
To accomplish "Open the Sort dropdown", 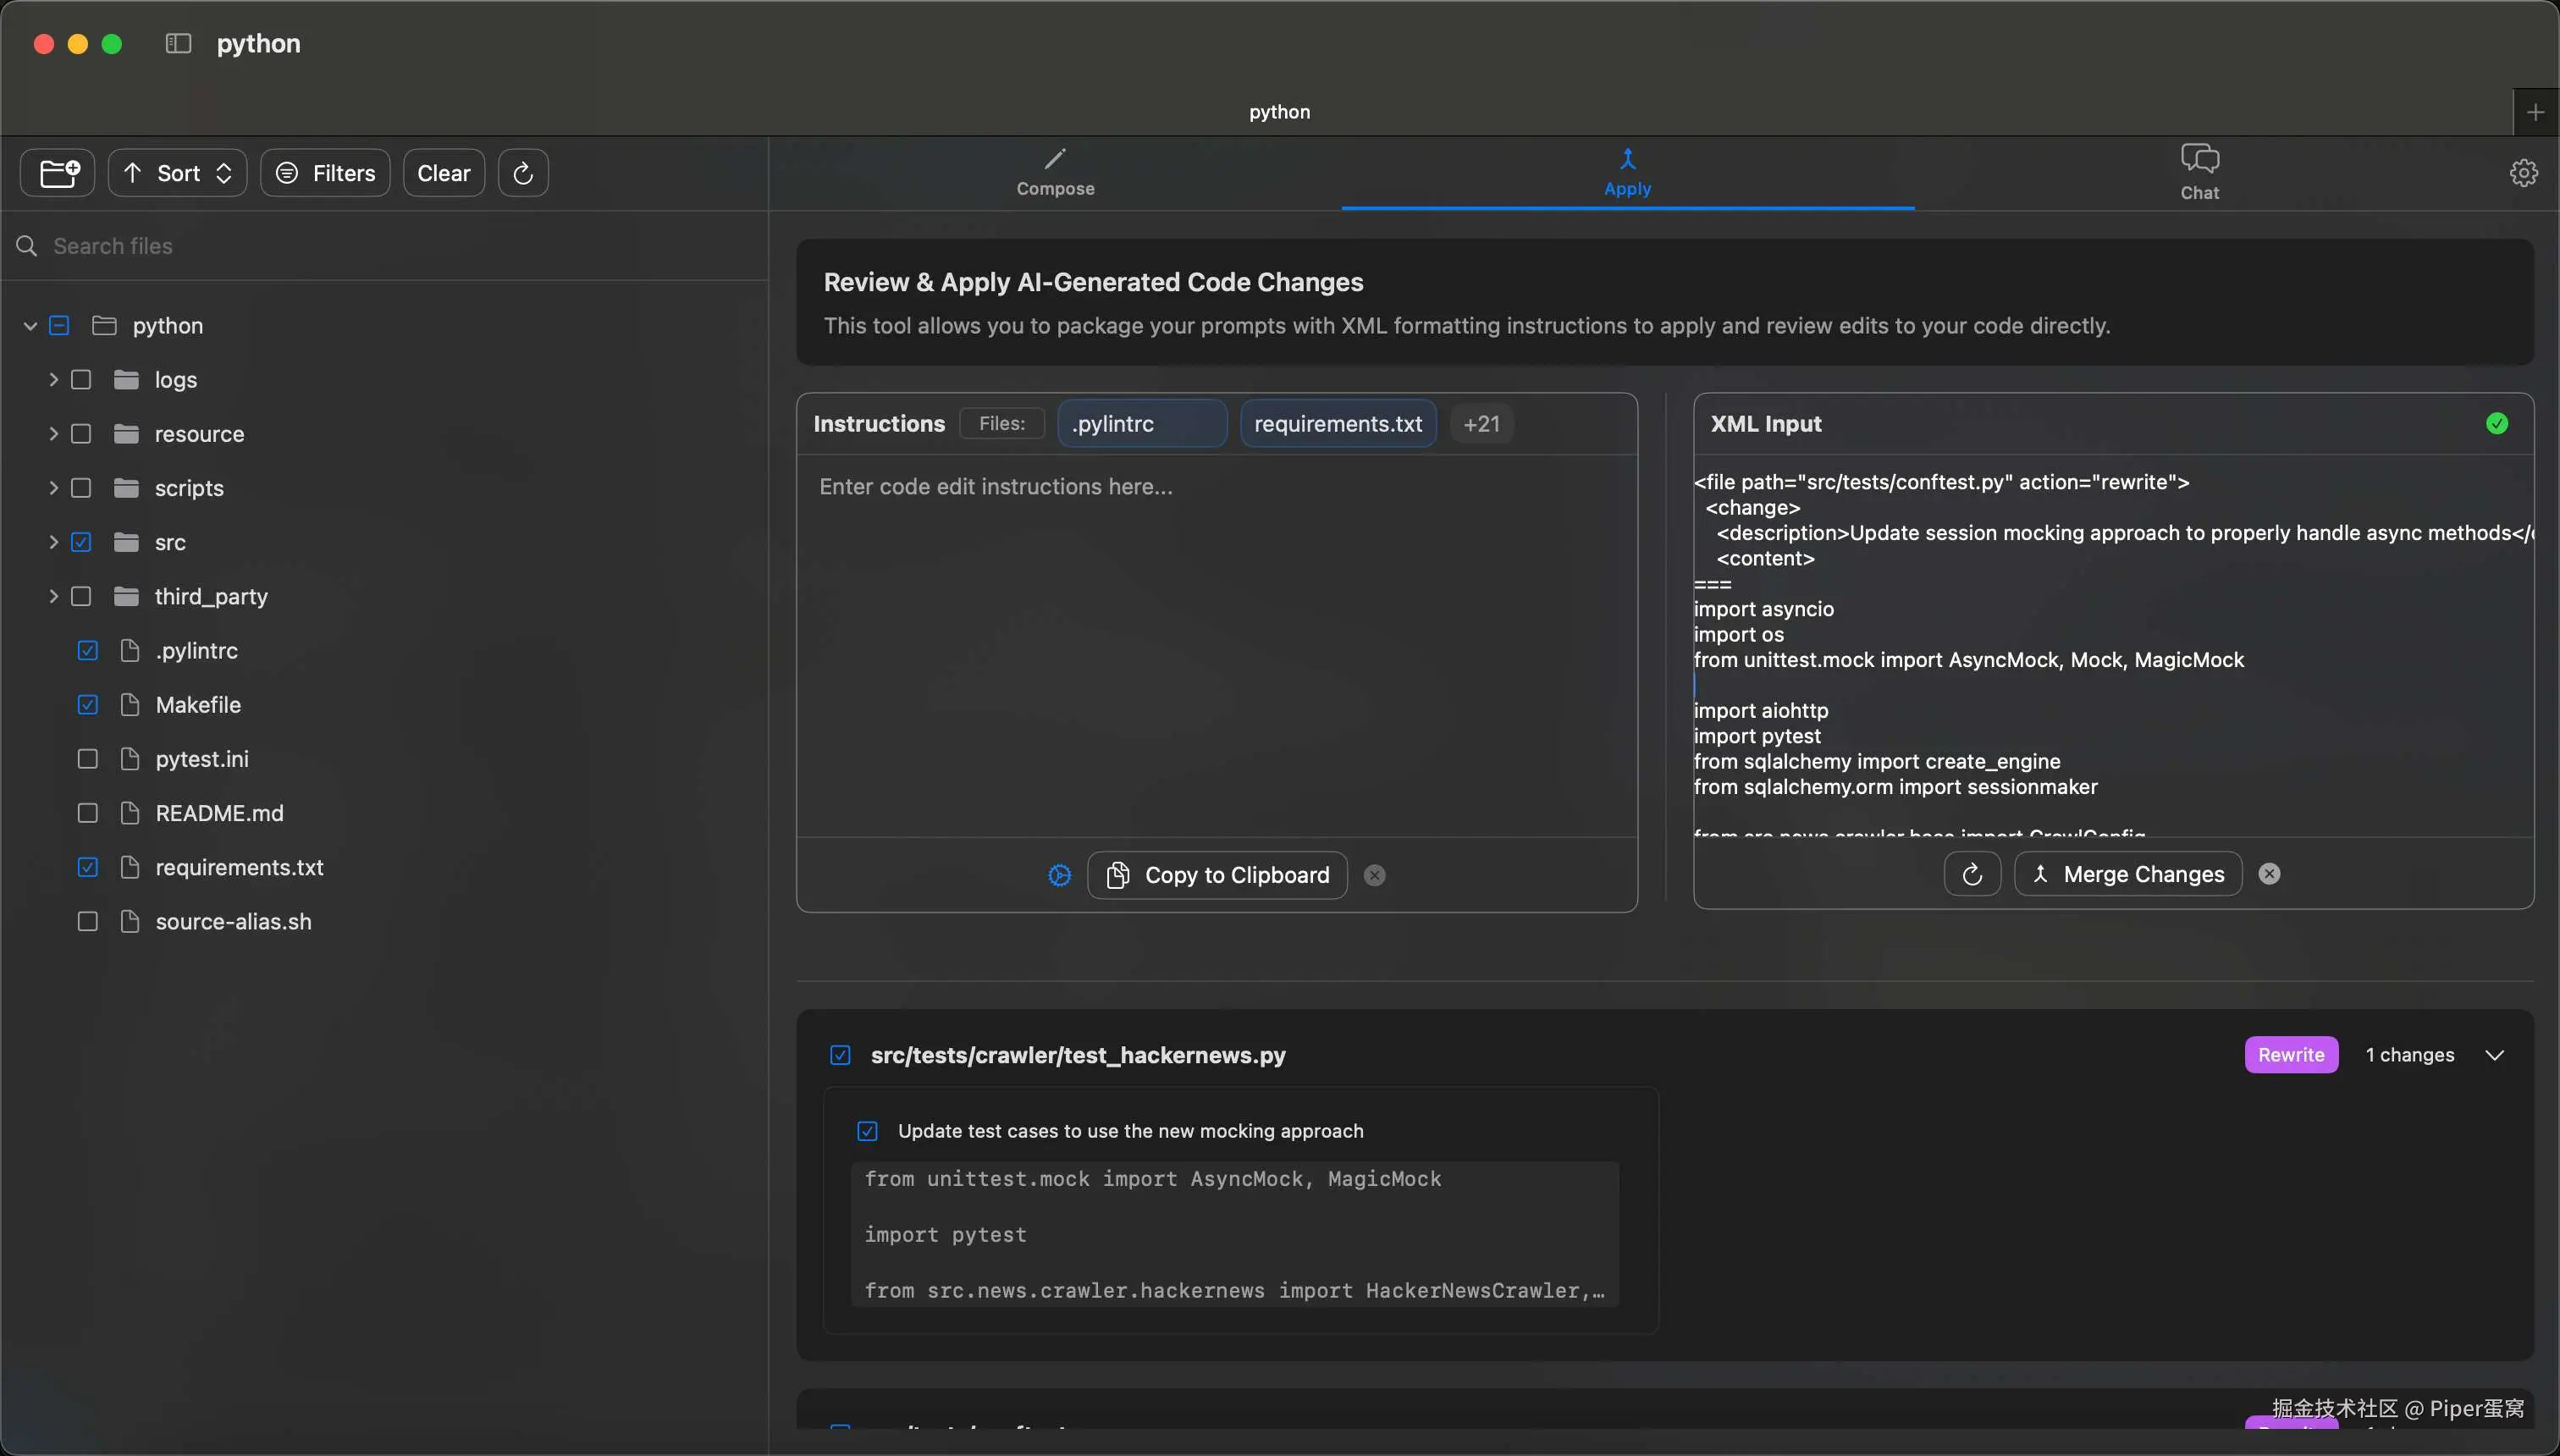I will (x=178, y=173).
